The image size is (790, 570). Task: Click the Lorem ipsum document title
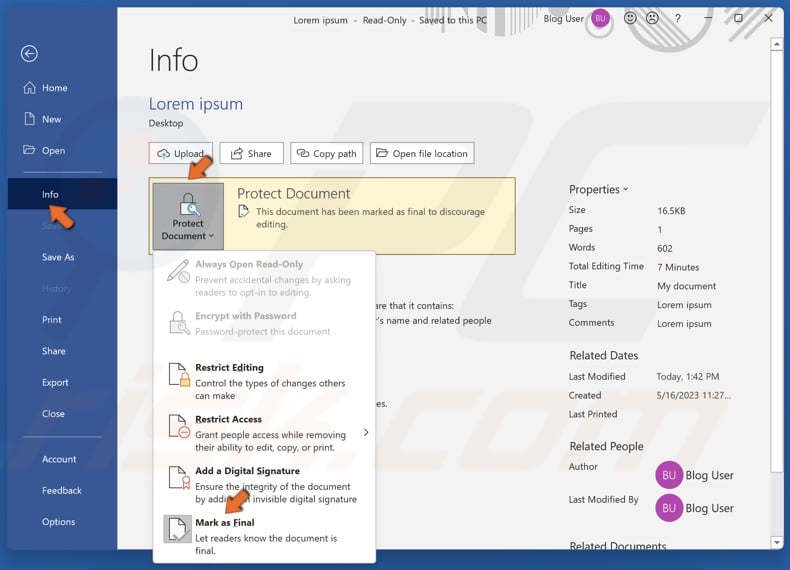pyautogui.click(x=195, y=104)
